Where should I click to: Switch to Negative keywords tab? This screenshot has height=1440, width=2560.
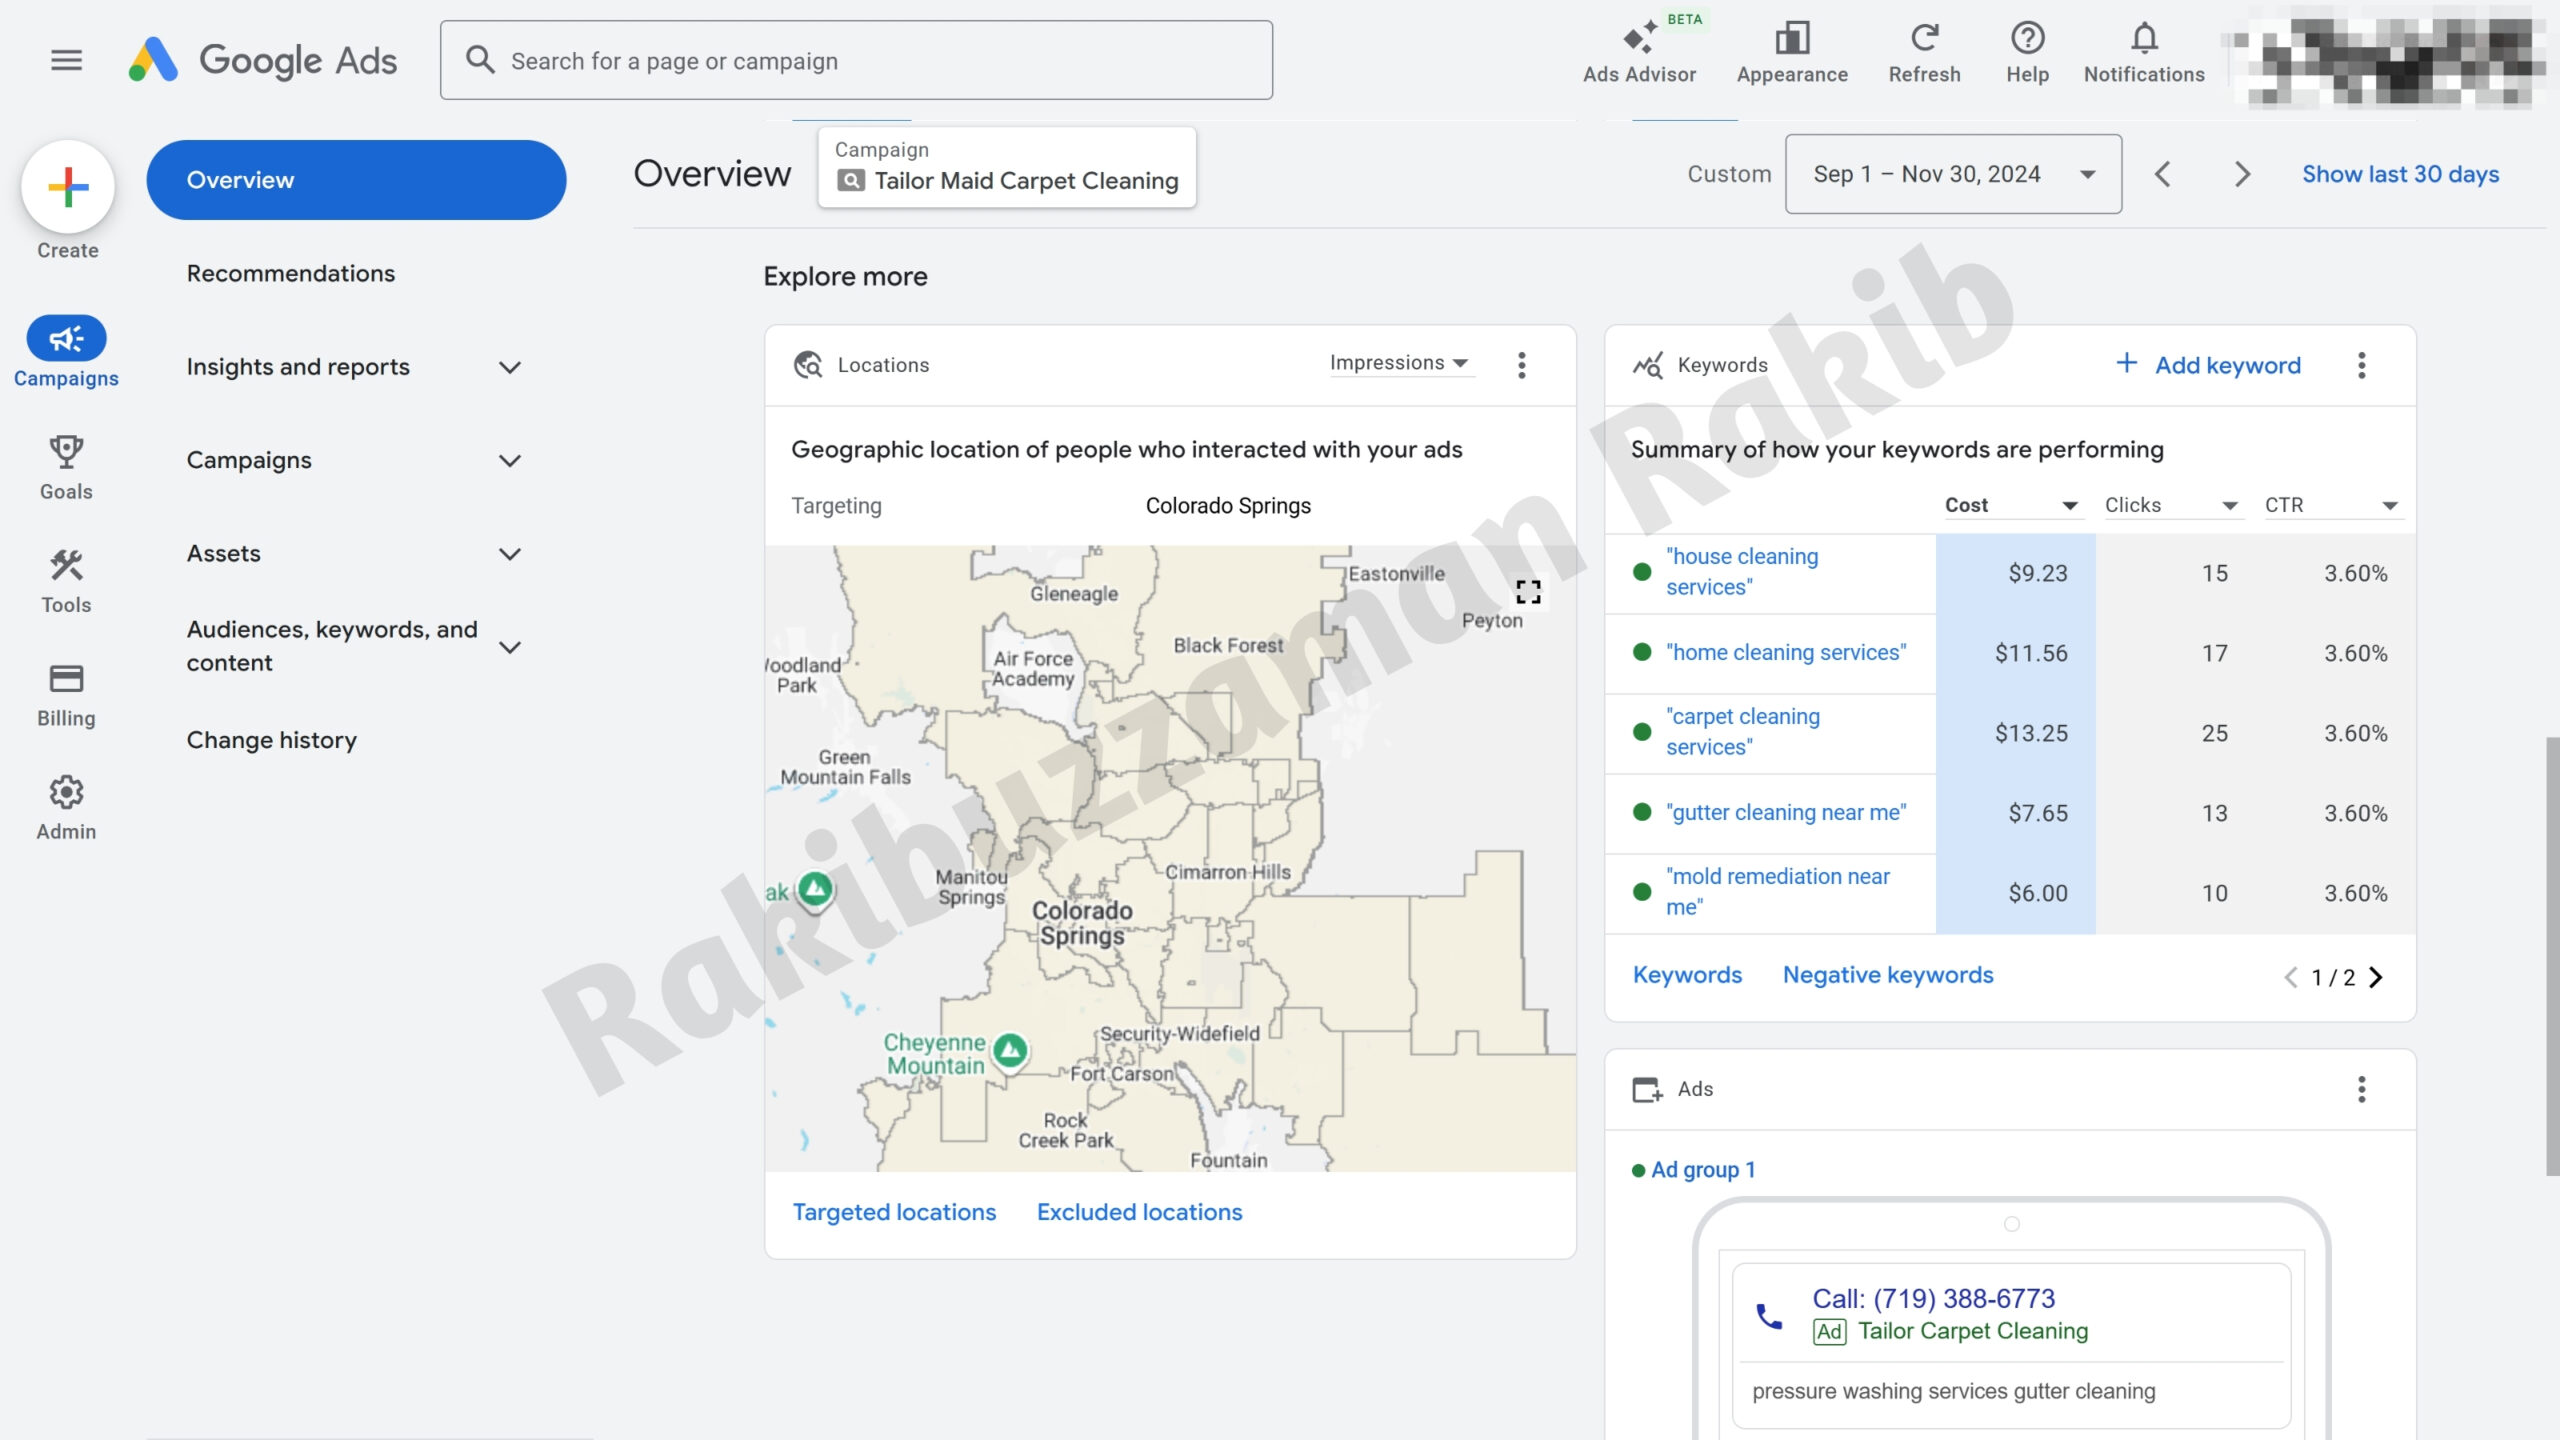[x=1887, y=975]
